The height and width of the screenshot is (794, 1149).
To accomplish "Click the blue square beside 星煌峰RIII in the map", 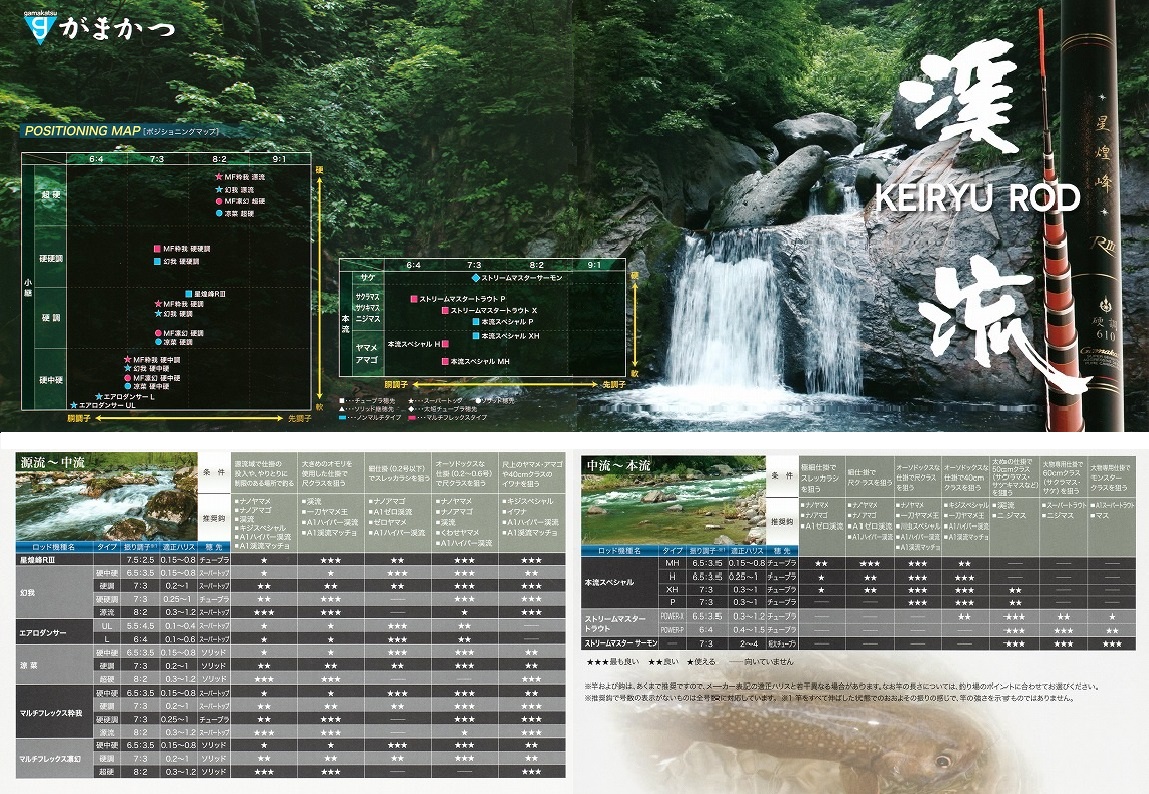I will pos(188,294).
